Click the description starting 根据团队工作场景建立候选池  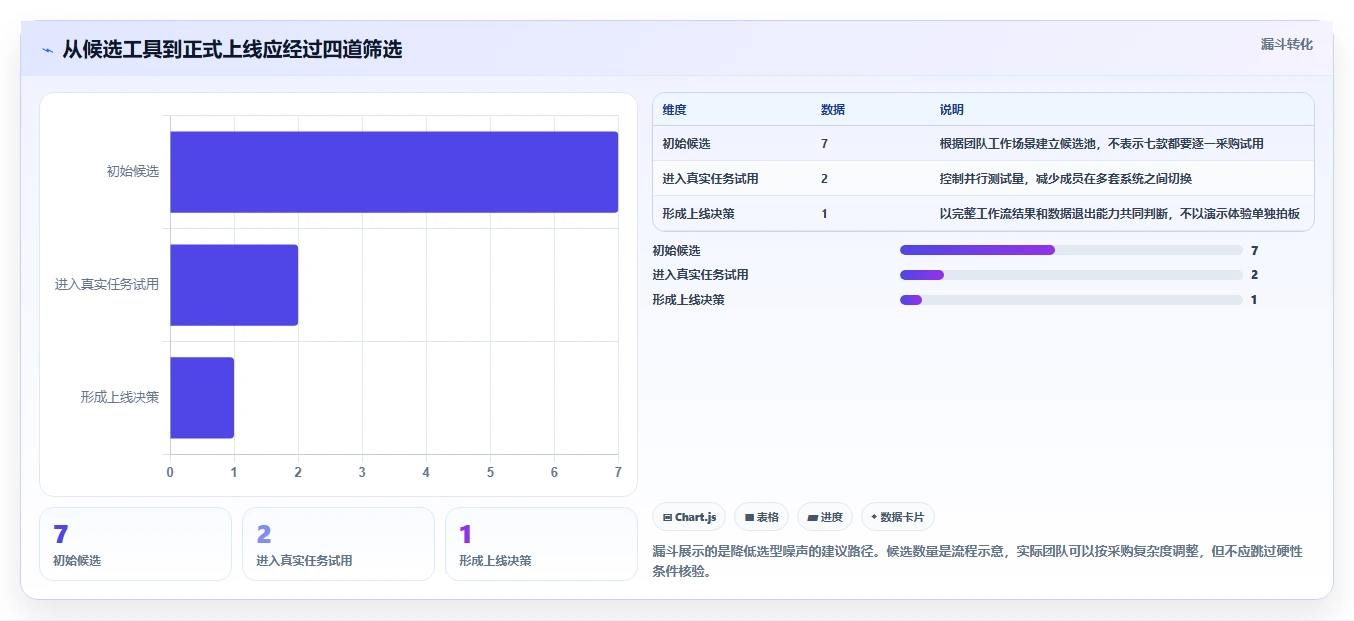click(1101, 144)
